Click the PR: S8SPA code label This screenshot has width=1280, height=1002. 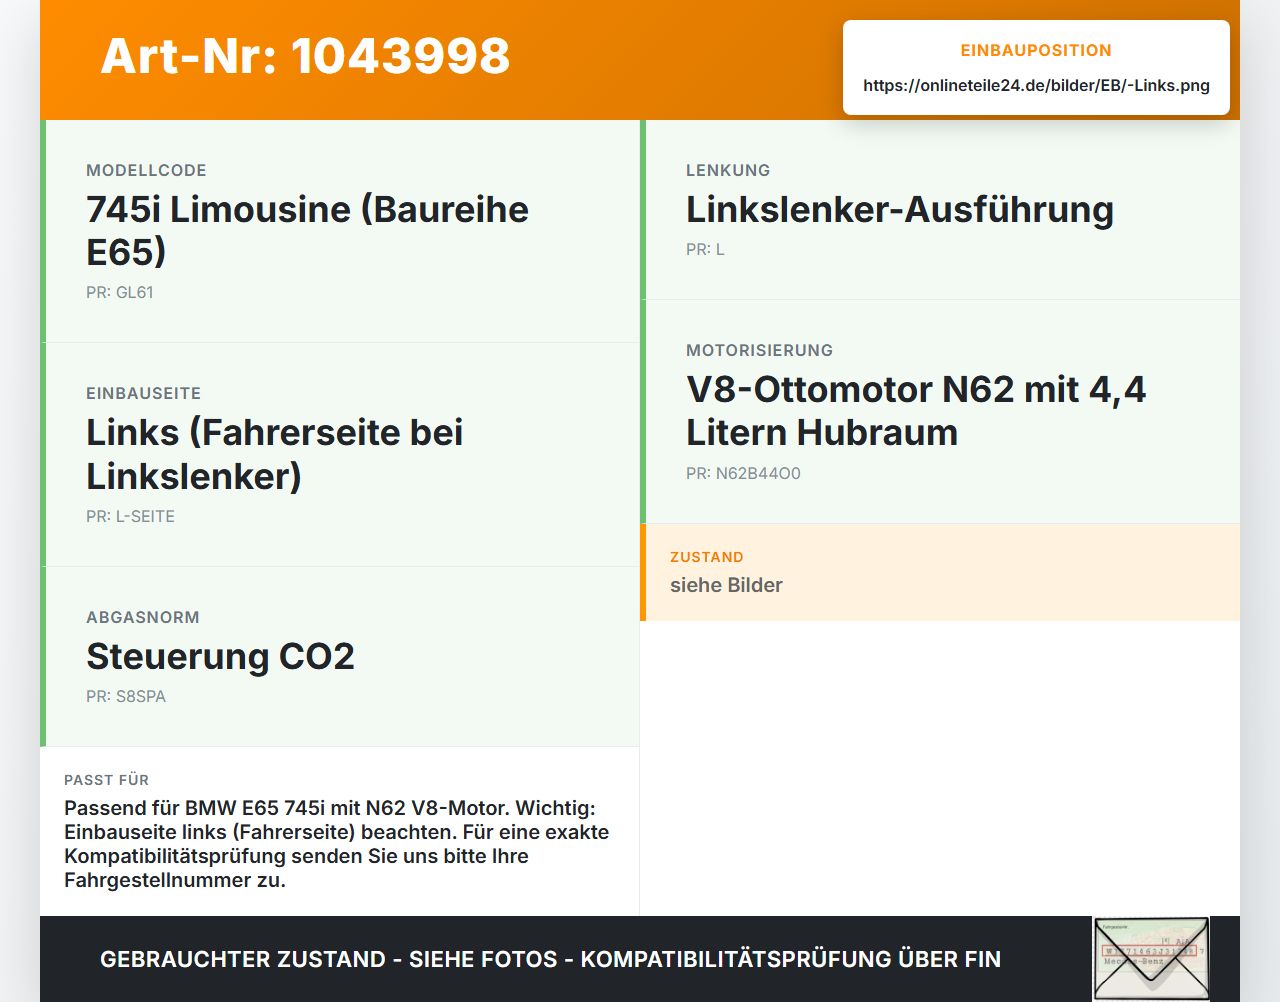pyautogui.click(x=126, y=697)
